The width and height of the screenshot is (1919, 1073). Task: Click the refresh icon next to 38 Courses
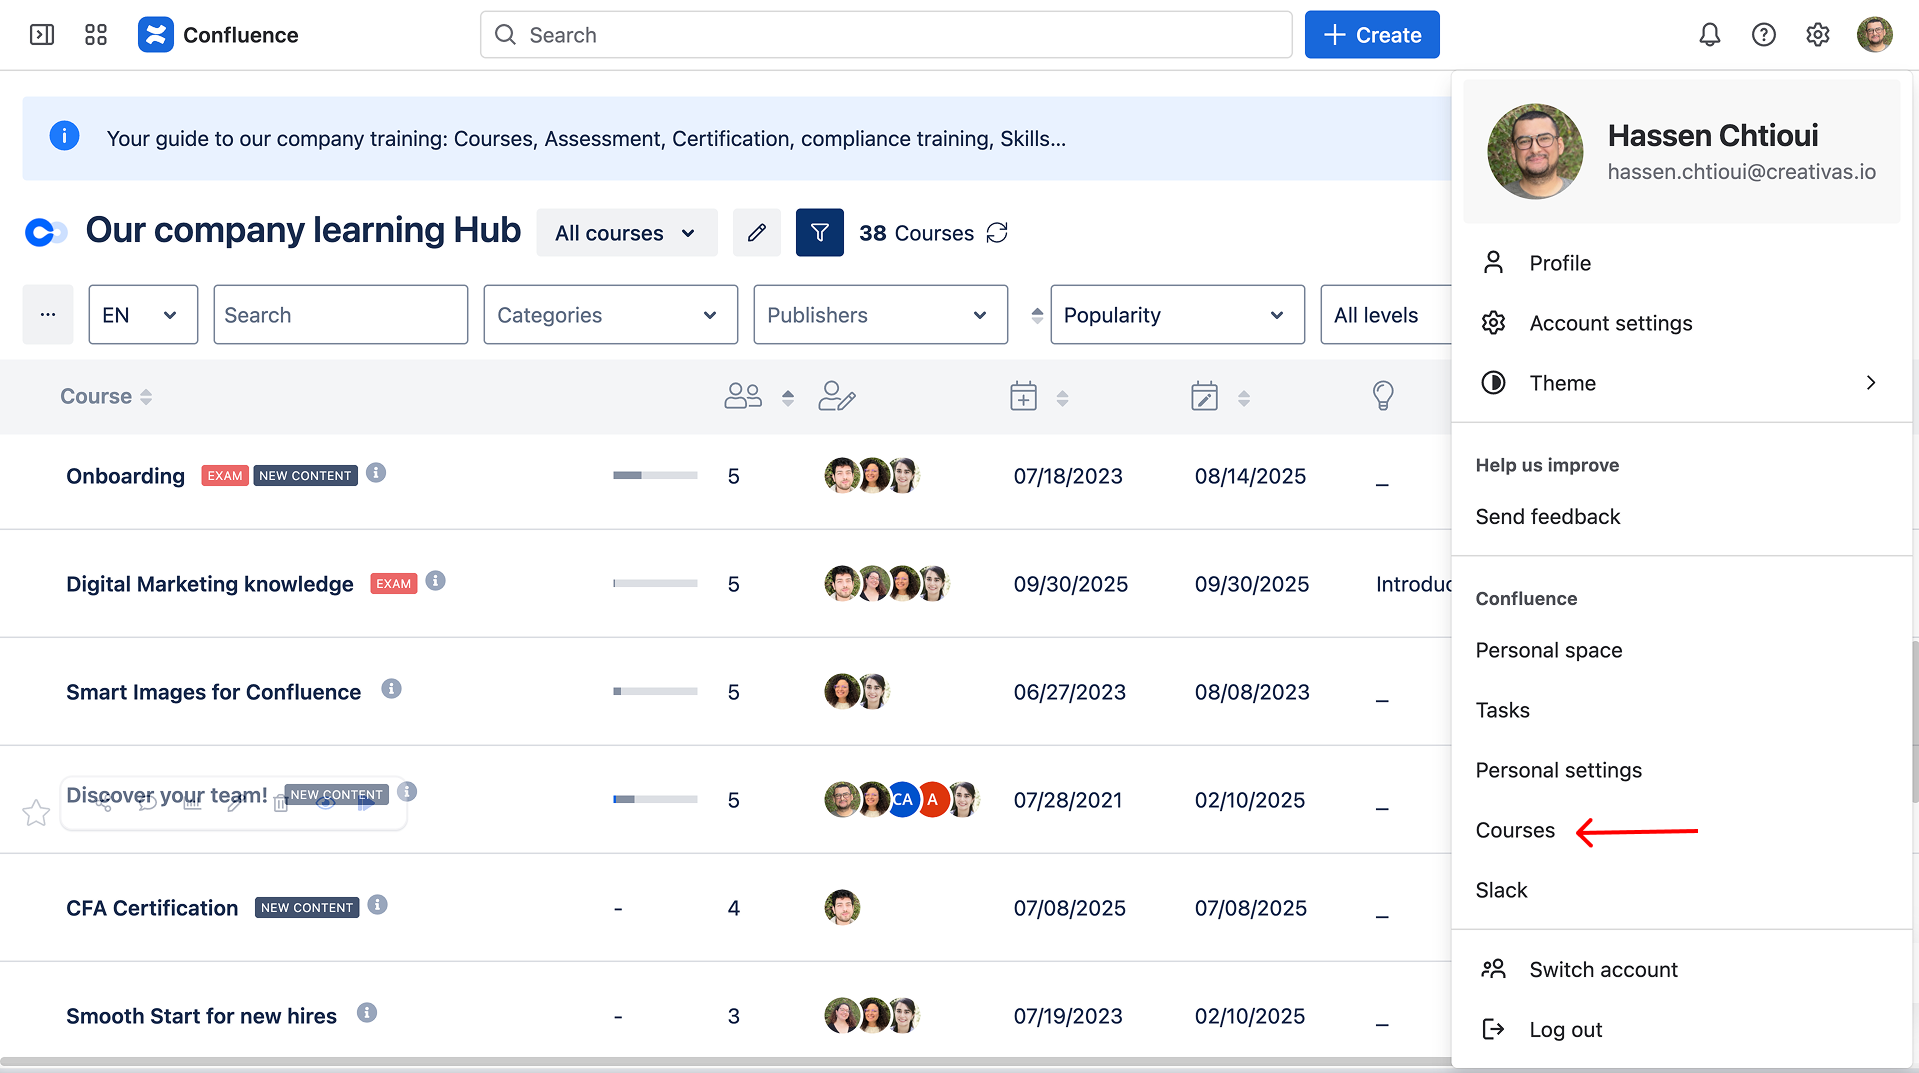[x=997, y=233]
